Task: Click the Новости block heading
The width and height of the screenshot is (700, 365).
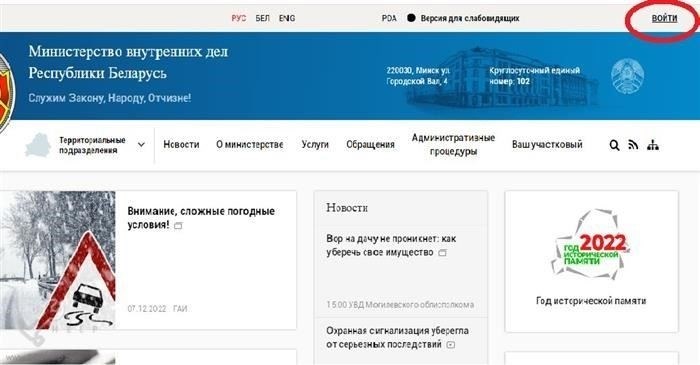Action: (347, 207)
